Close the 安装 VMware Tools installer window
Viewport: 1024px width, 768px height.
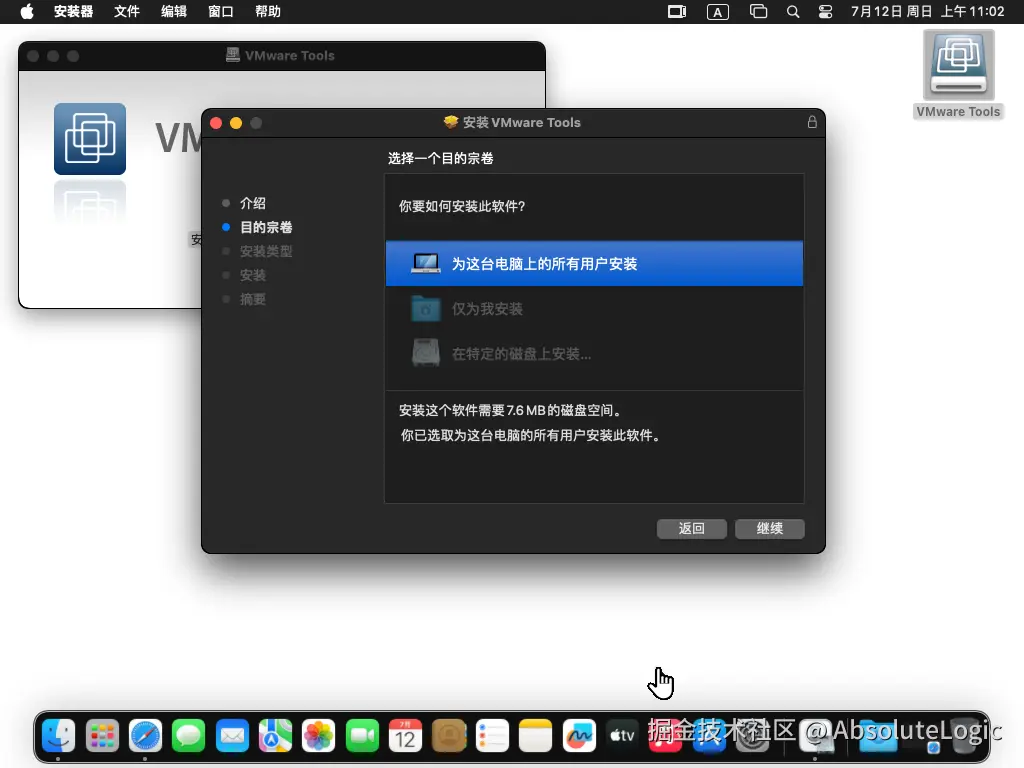pos(216,123)
